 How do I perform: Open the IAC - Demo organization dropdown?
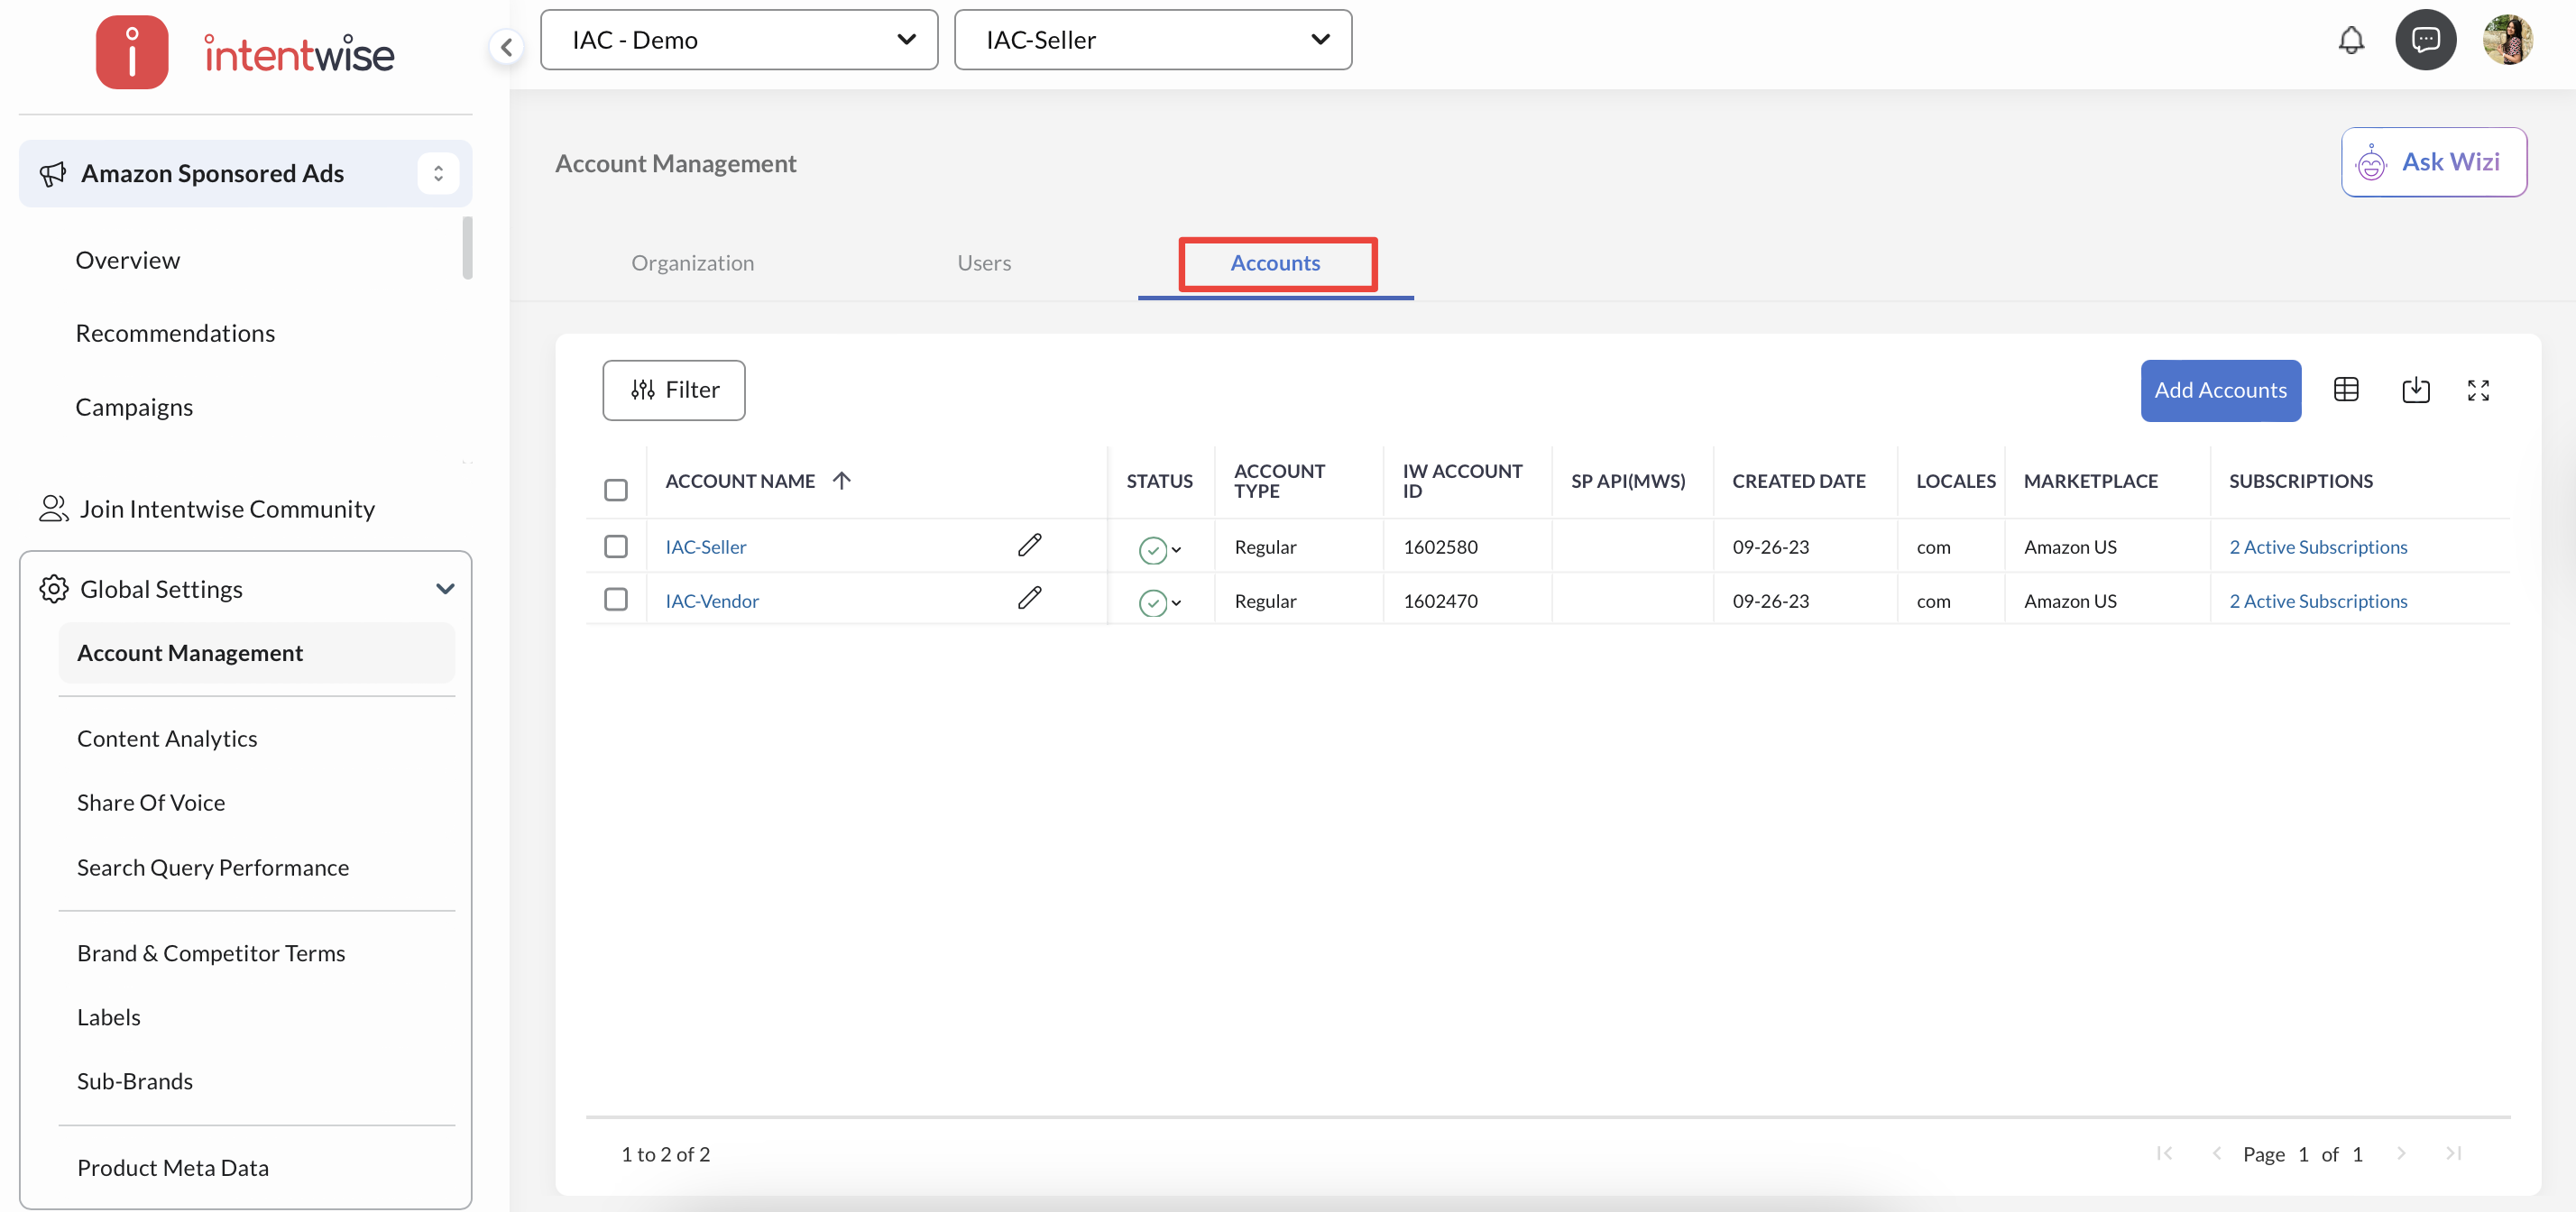click(x=739, y=40)
